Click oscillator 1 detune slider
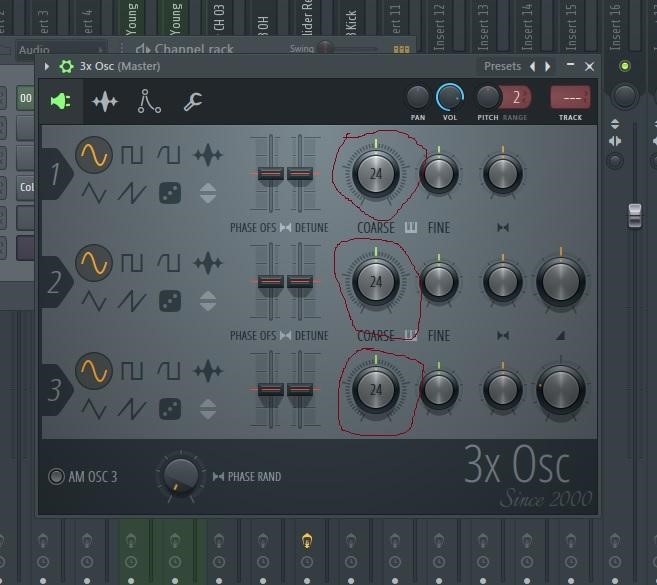 [x=300, y=173]
